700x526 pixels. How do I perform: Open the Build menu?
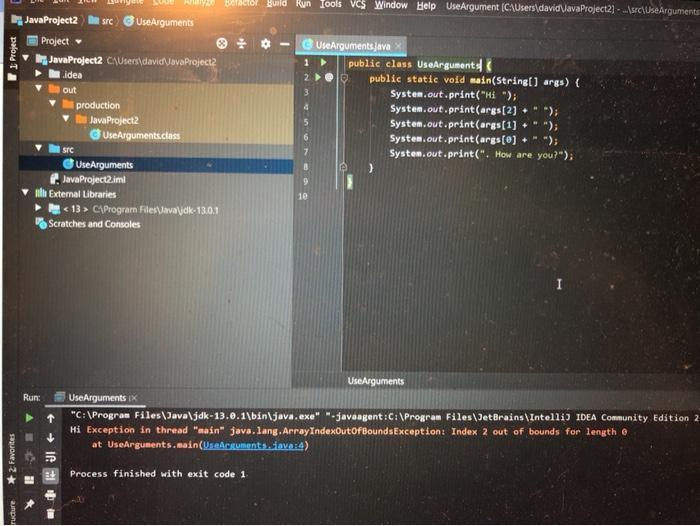[x=277, y=4]
